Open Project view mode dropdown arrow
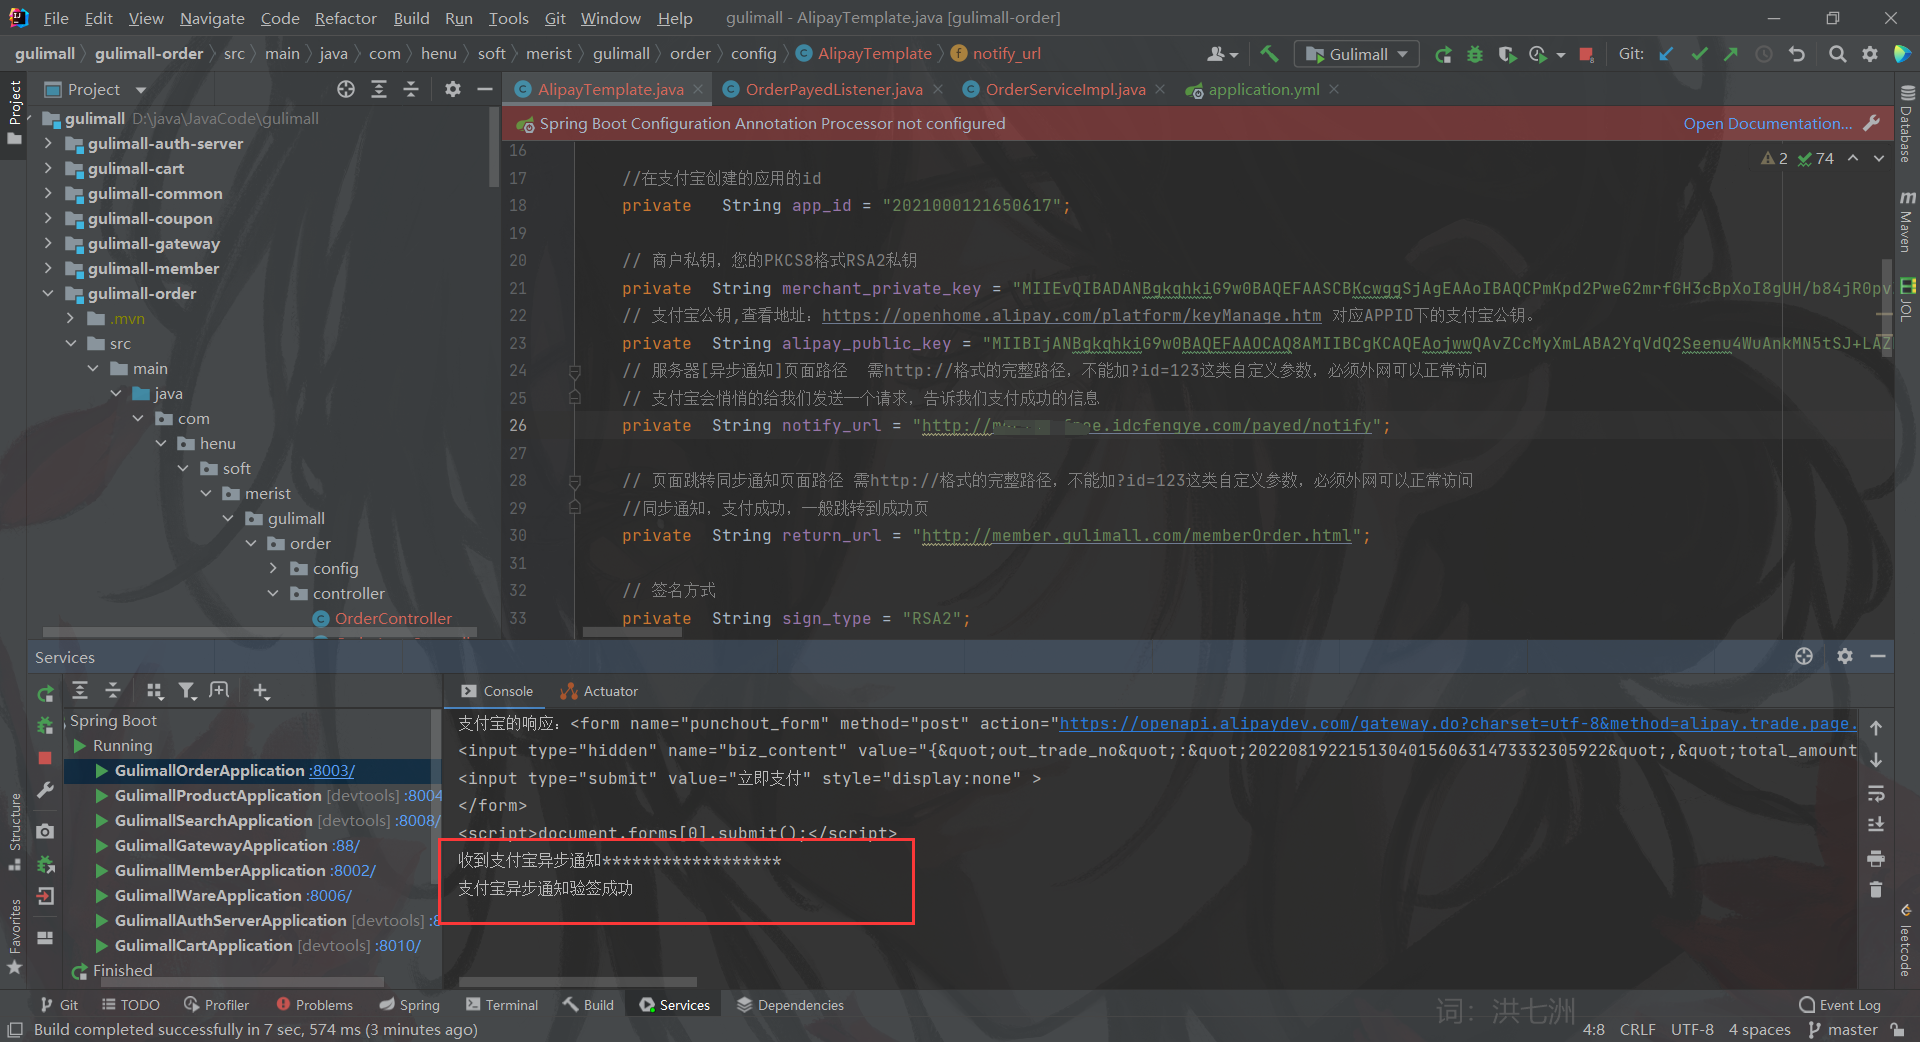 point(141,90)
